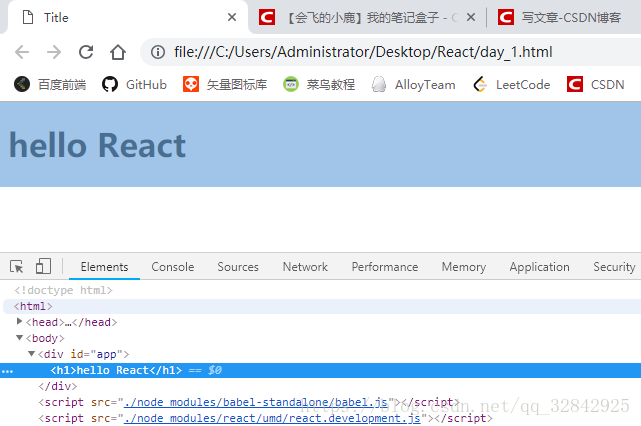Image resolution: width=641 pixels, height=426 pixels.
Task: Open the 百度前端 bookmark
Action: click(x=50, y=85)
